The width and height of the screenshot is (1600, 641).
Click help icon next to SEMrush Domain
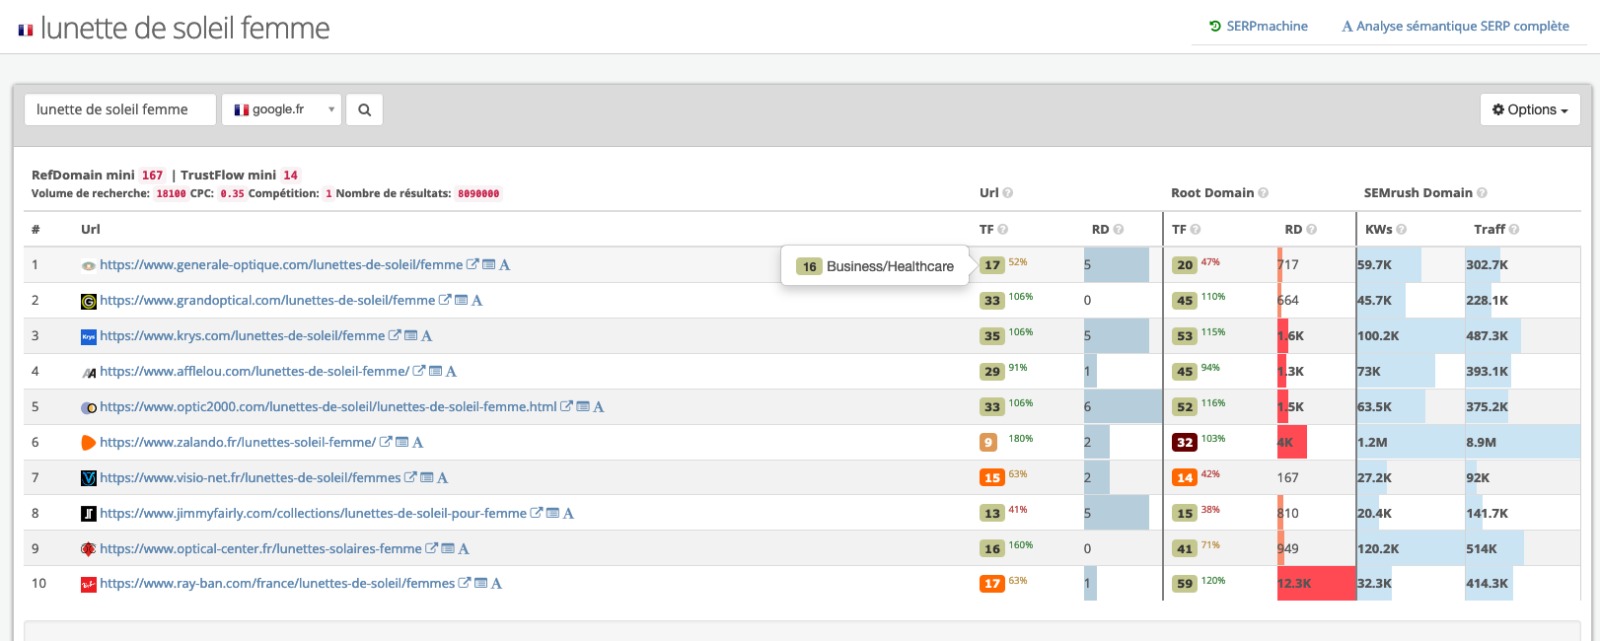click(1482, 193)
